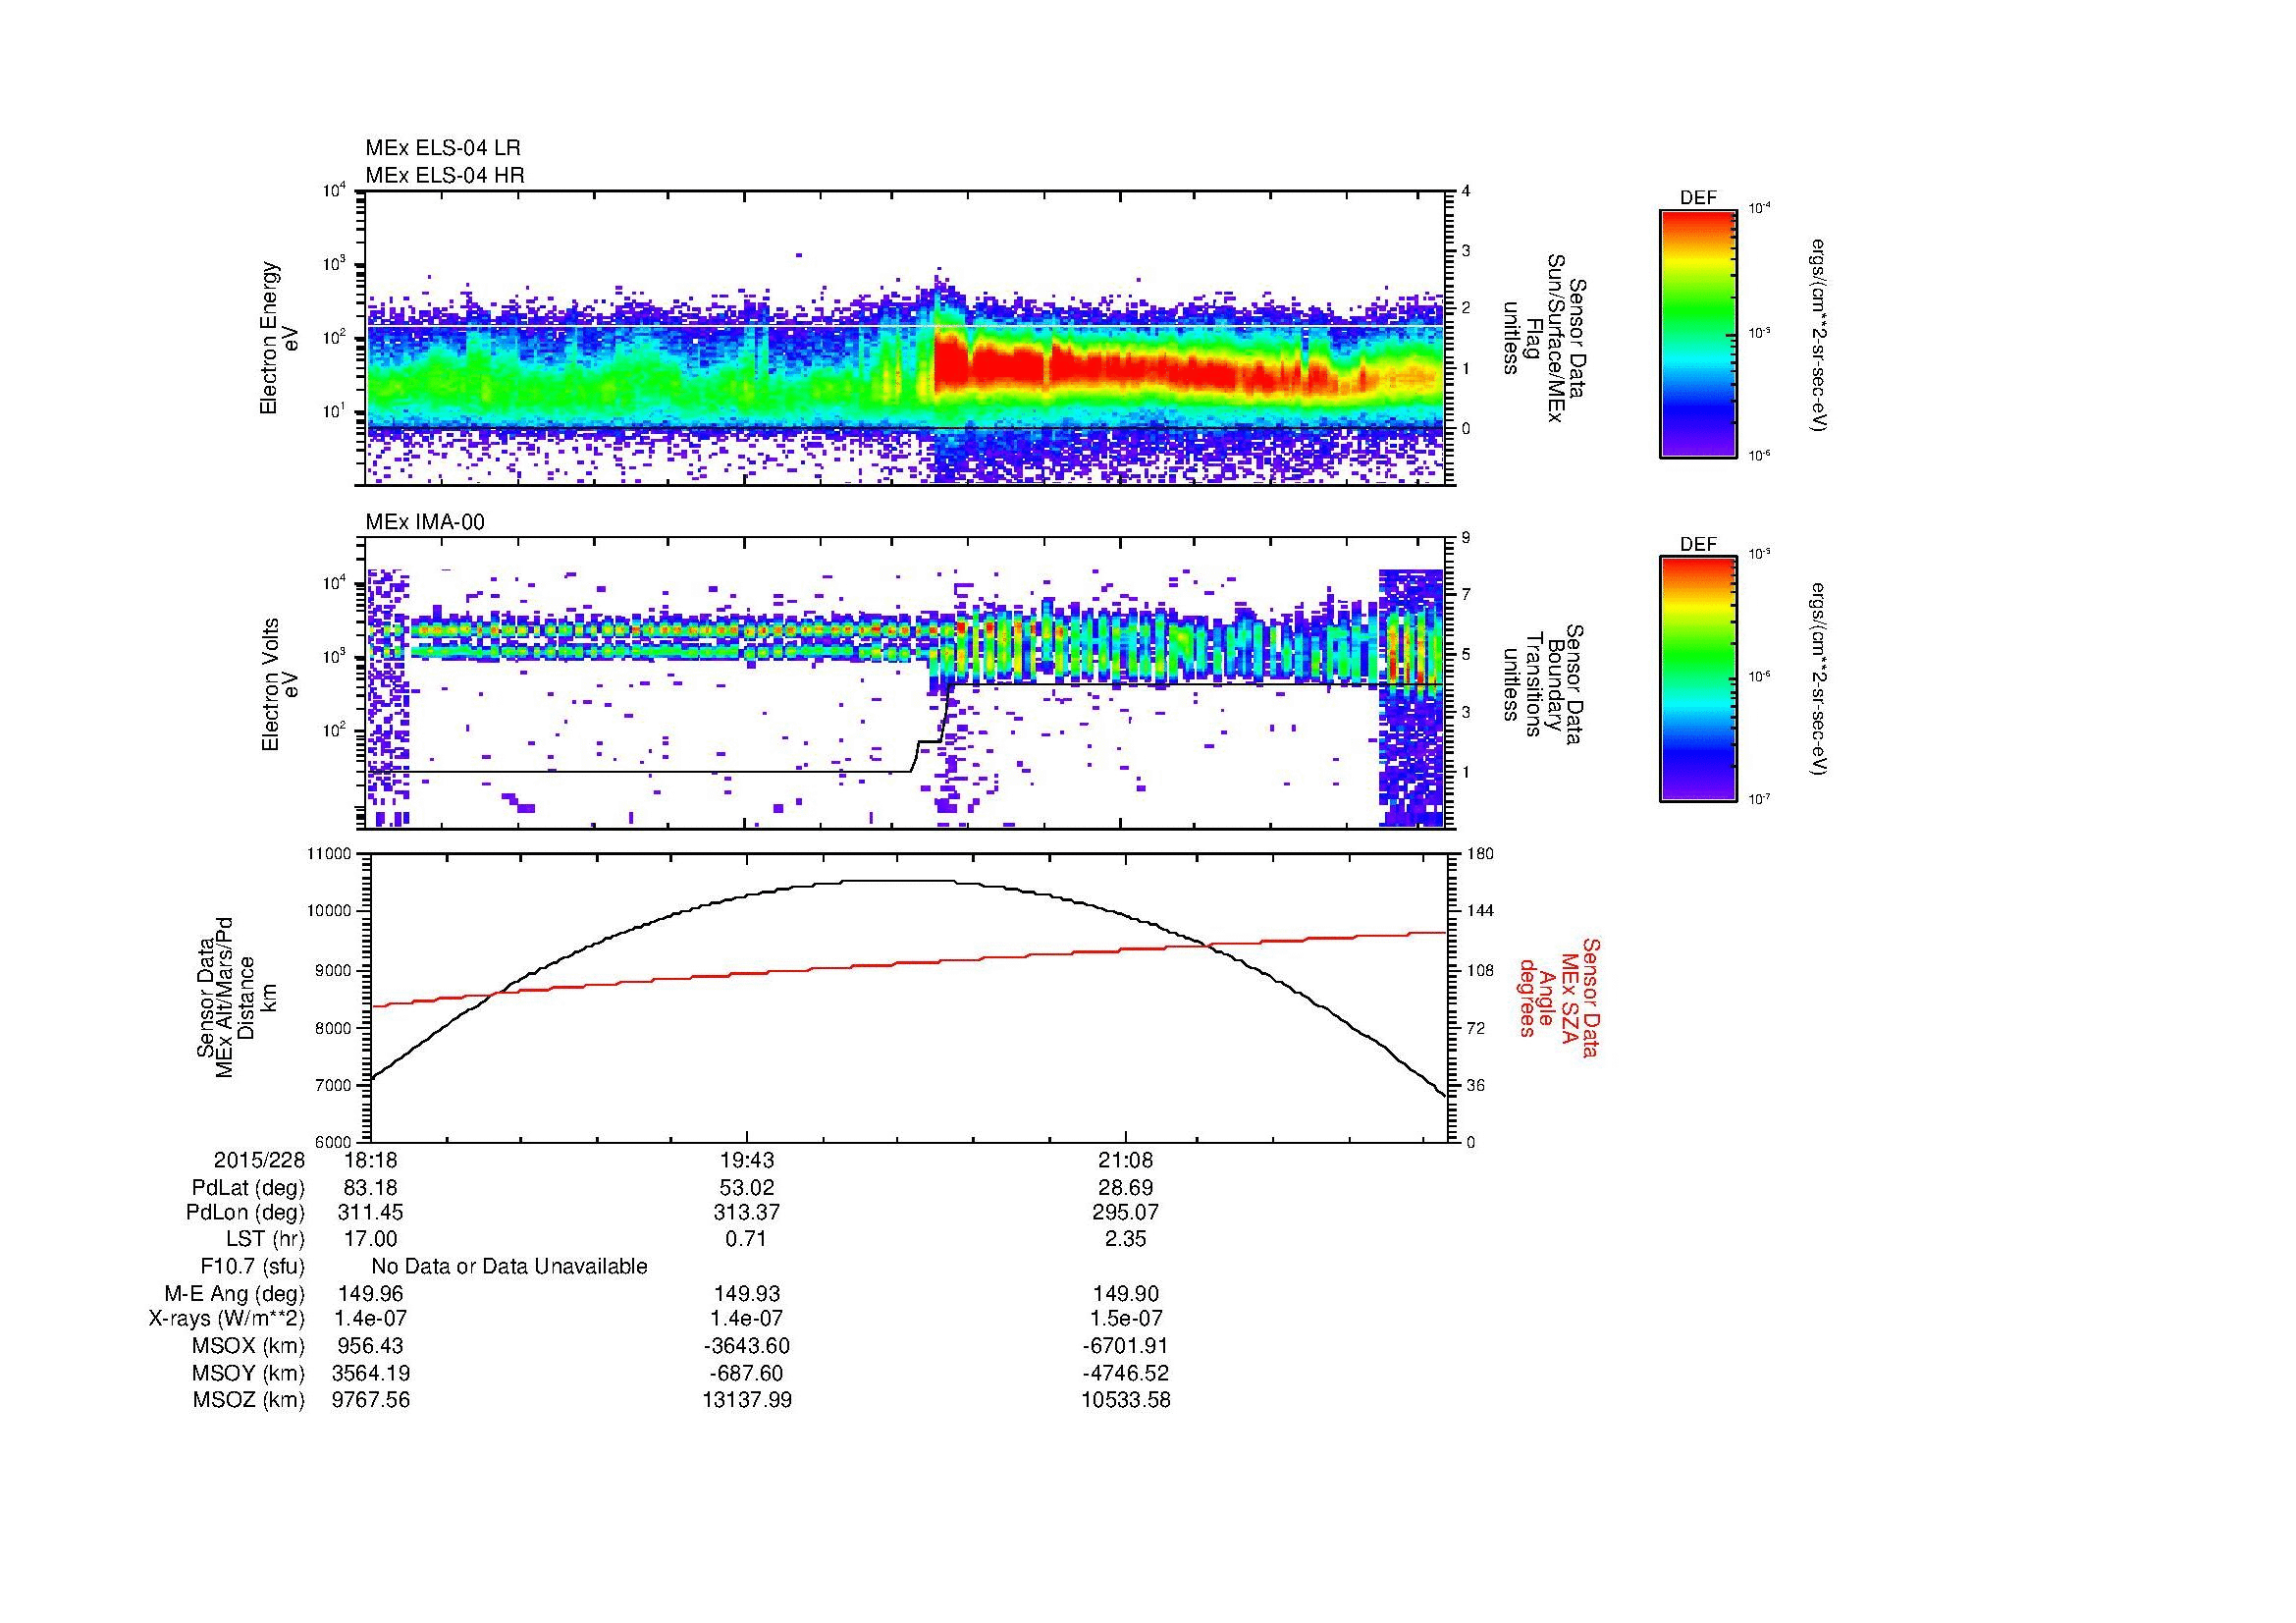
Task: Click the MSOZ value 10533.58
Action: (1126, 1400)
